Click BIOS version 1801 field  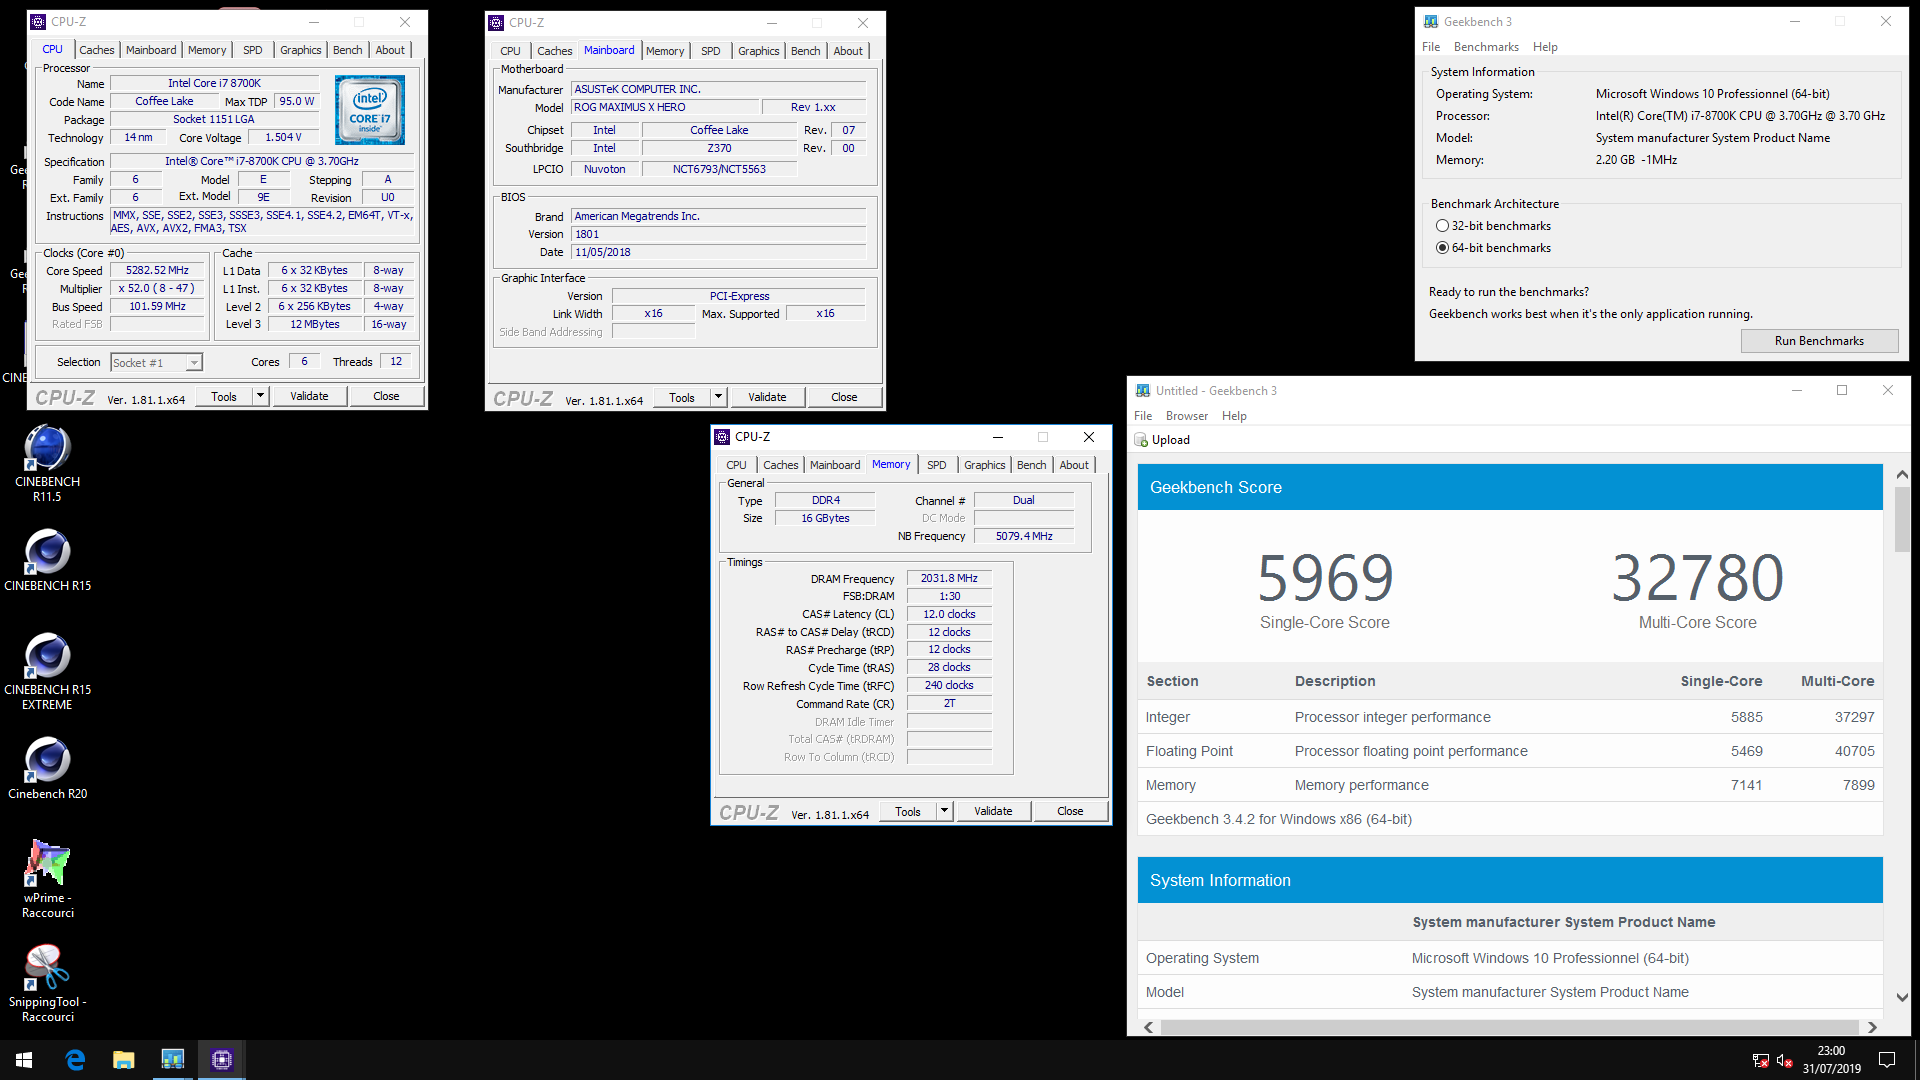click(718, 235)
